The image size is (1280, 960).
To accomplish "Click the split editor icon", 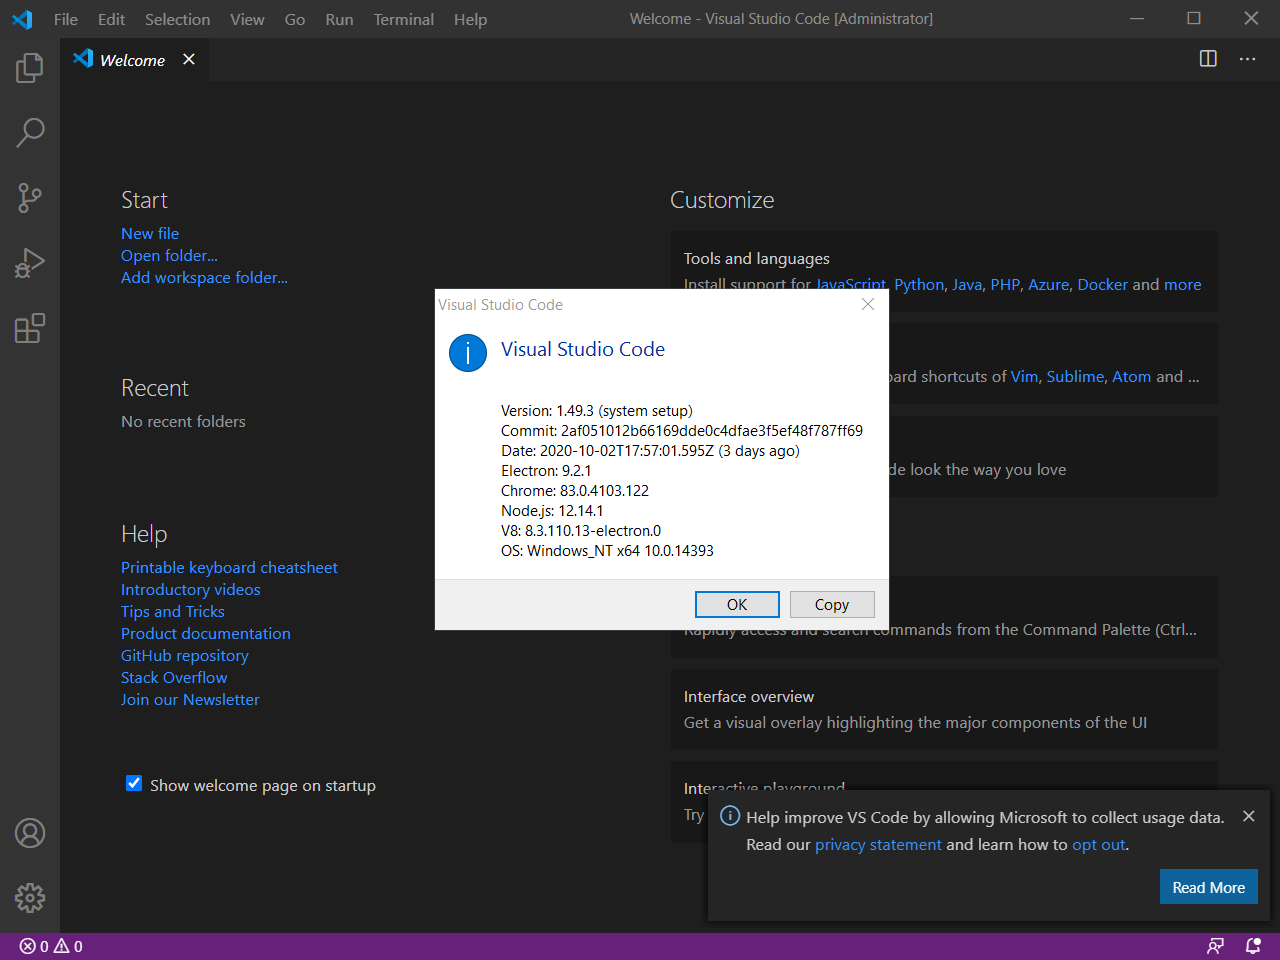I will point(1208,59).
